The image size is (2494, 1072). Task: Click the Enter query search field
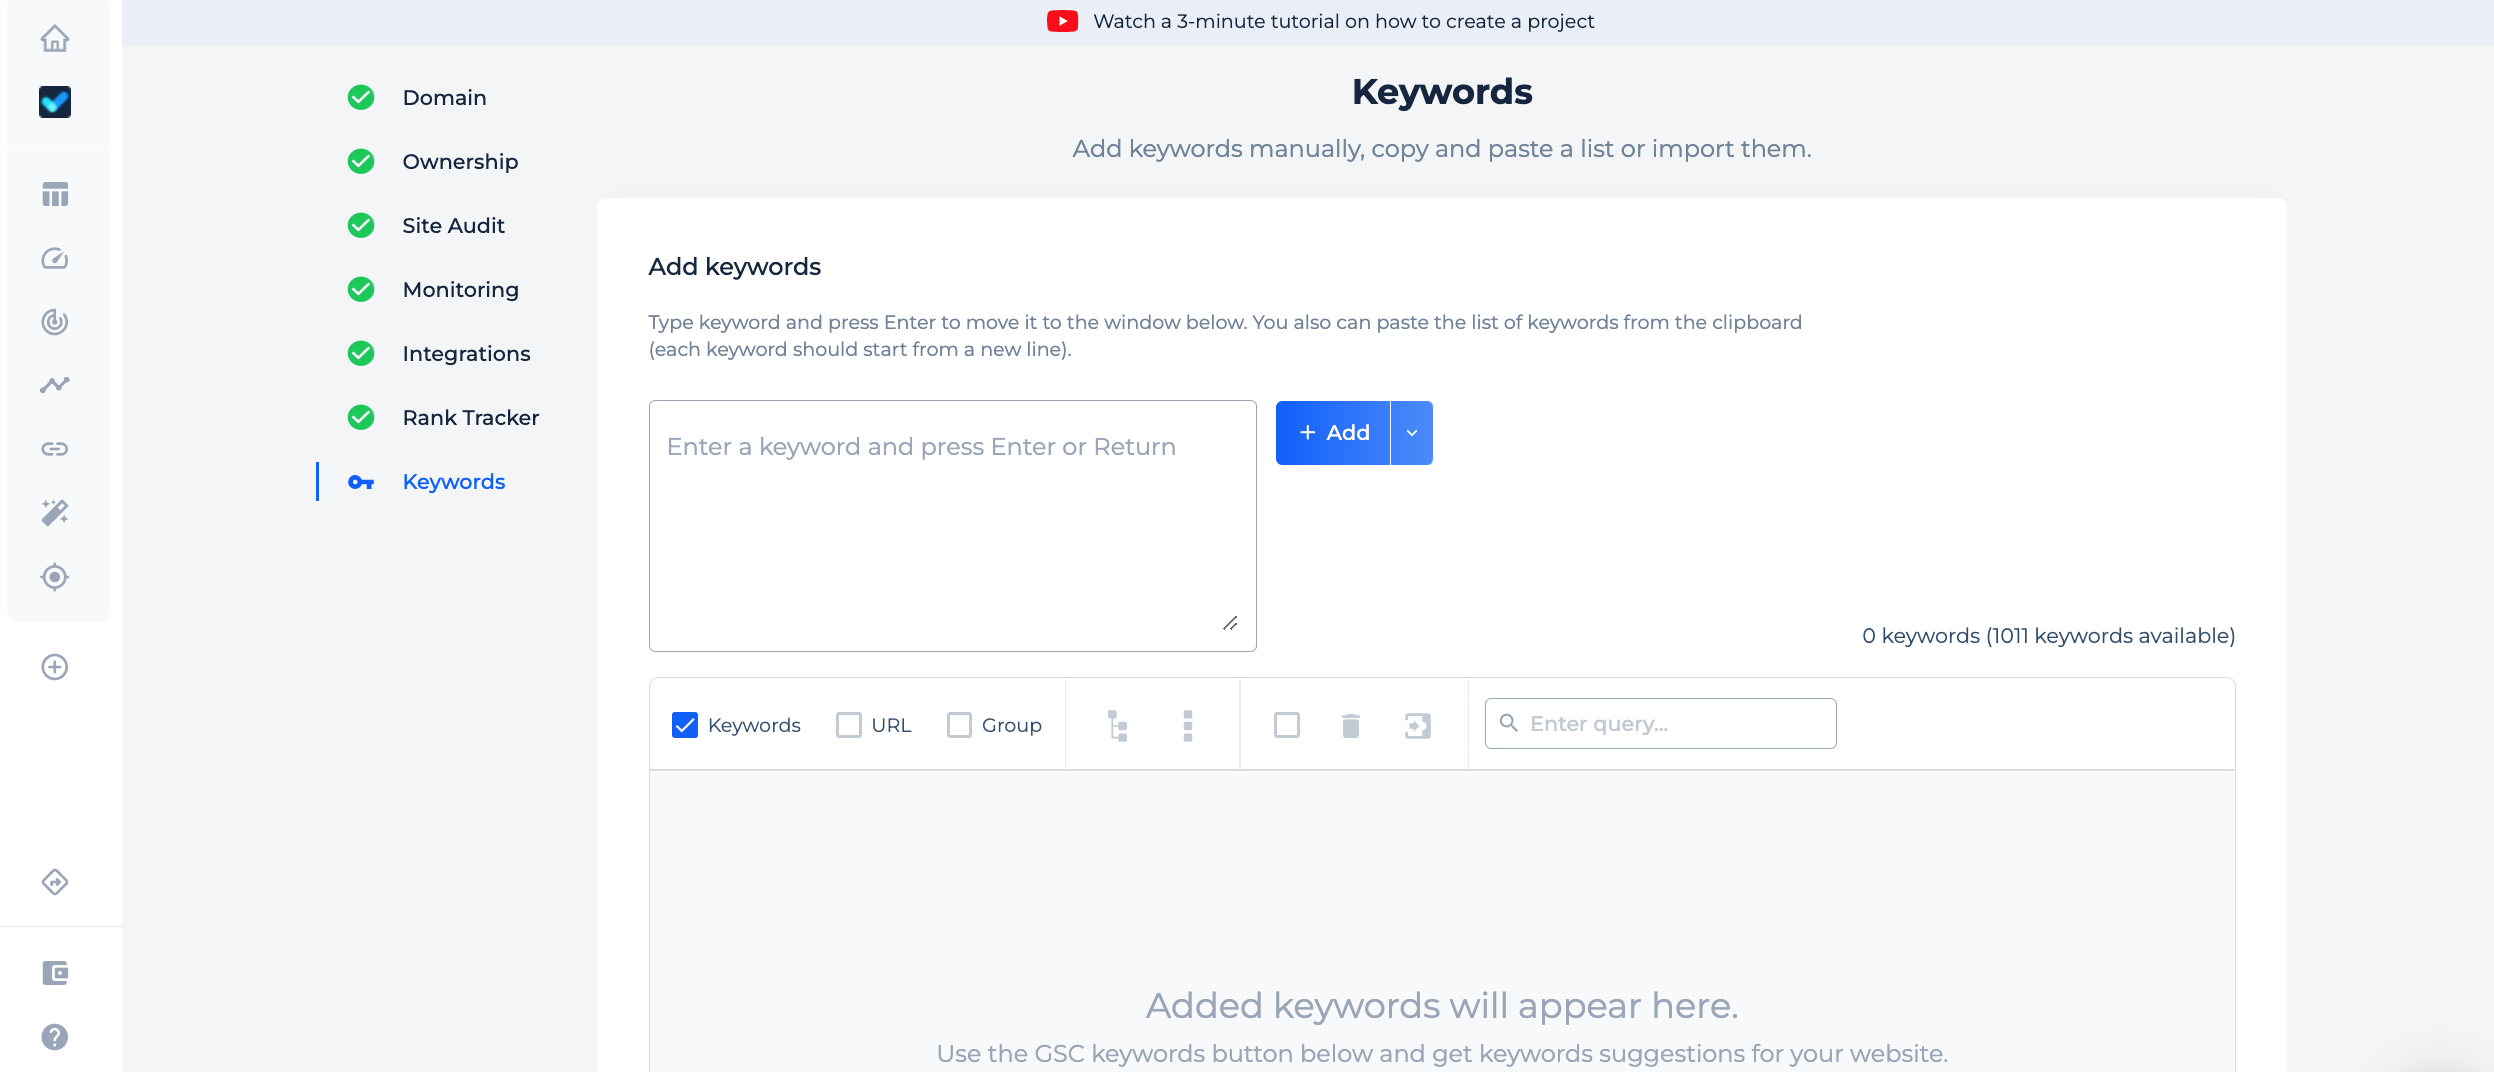click(x=1661, y=724)
